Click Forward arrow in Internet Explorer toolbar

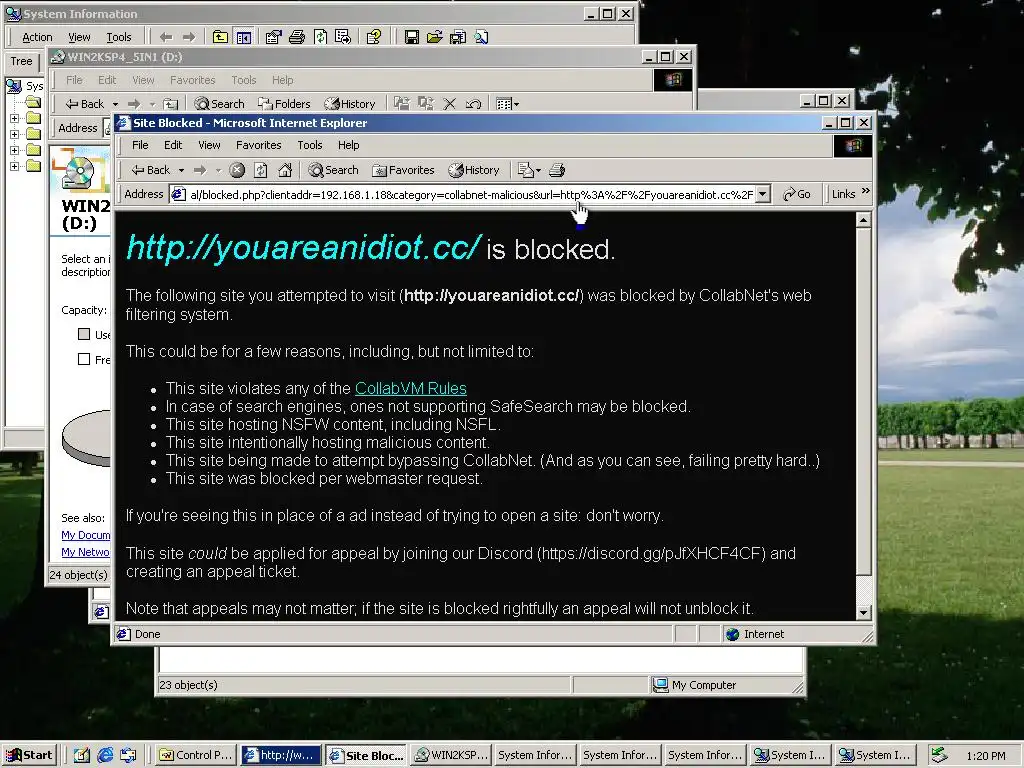tap(200, 170)
